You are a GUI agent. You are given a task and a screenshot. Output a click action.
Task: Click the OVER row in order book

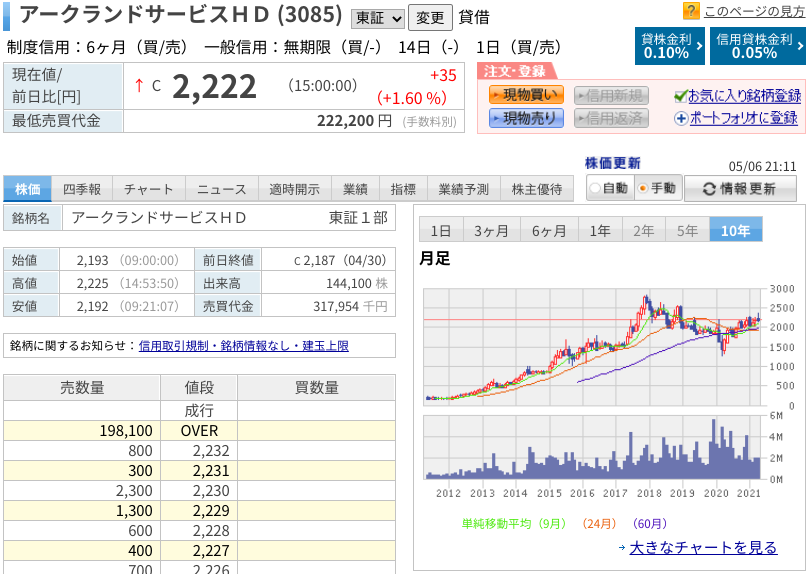199,431
